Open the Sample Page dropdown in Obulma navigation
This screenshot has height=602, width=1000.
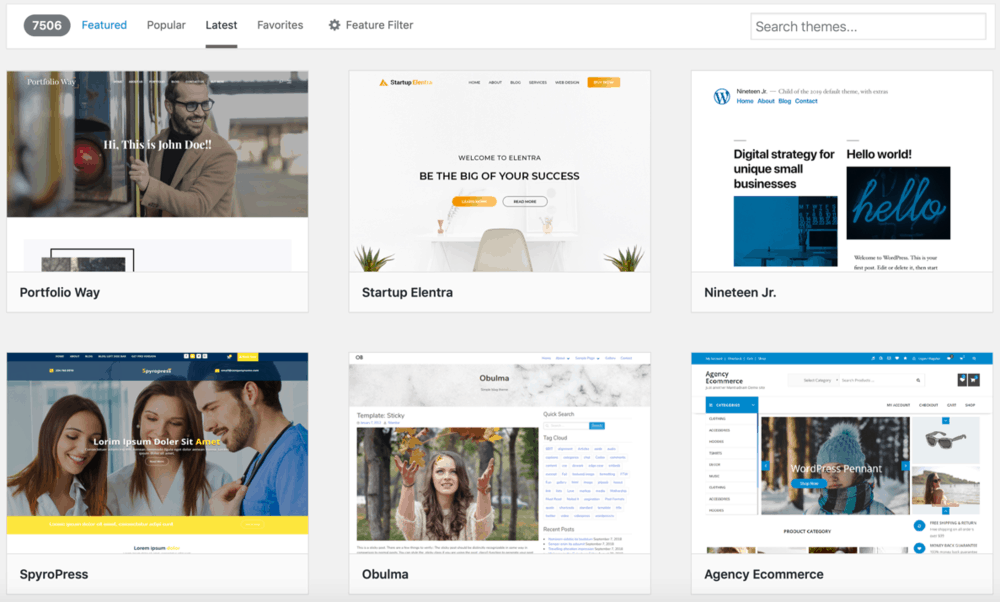588,358
